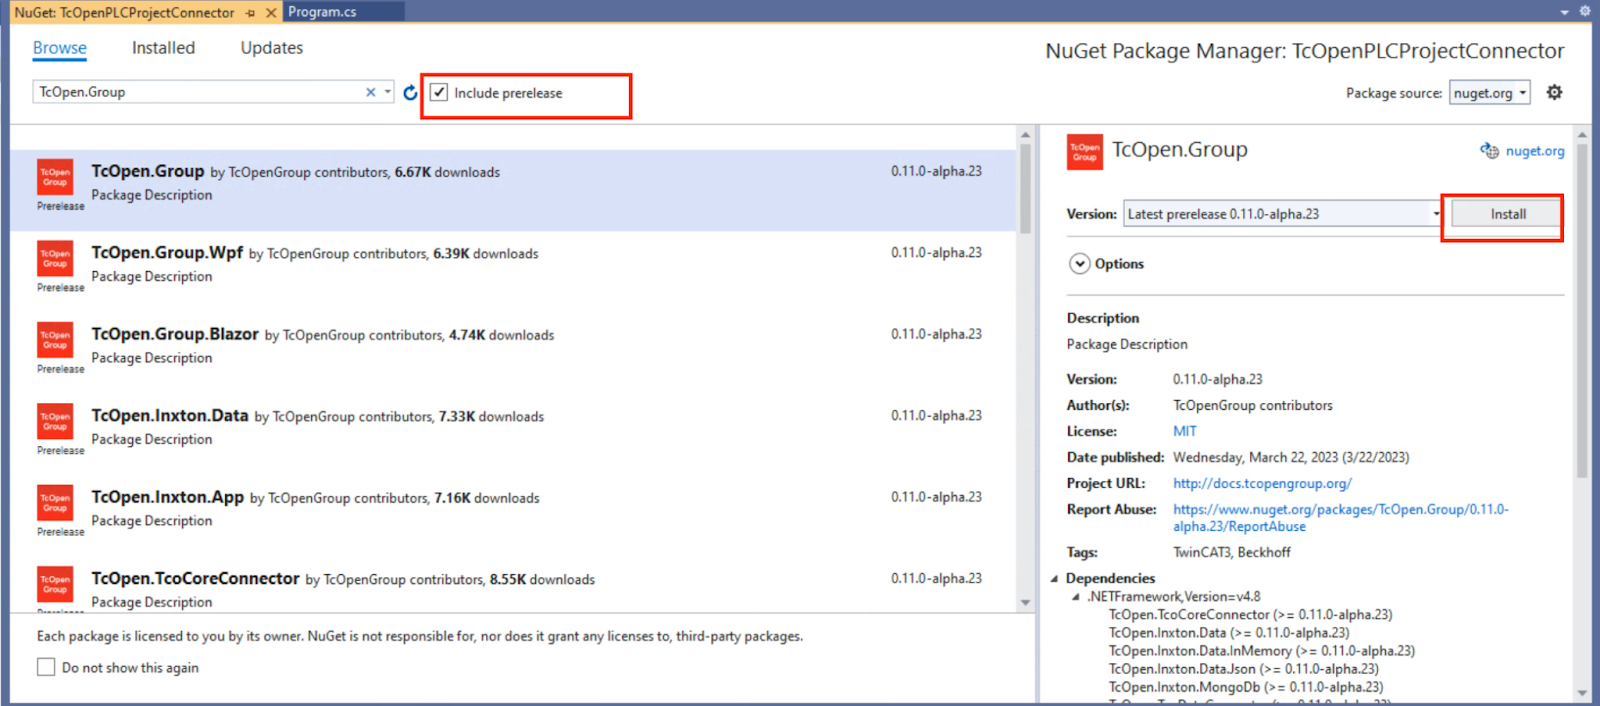Click the TcOpen.Group package icon in list
Viewport: 1600px width, 706px height.
[55, 177]
